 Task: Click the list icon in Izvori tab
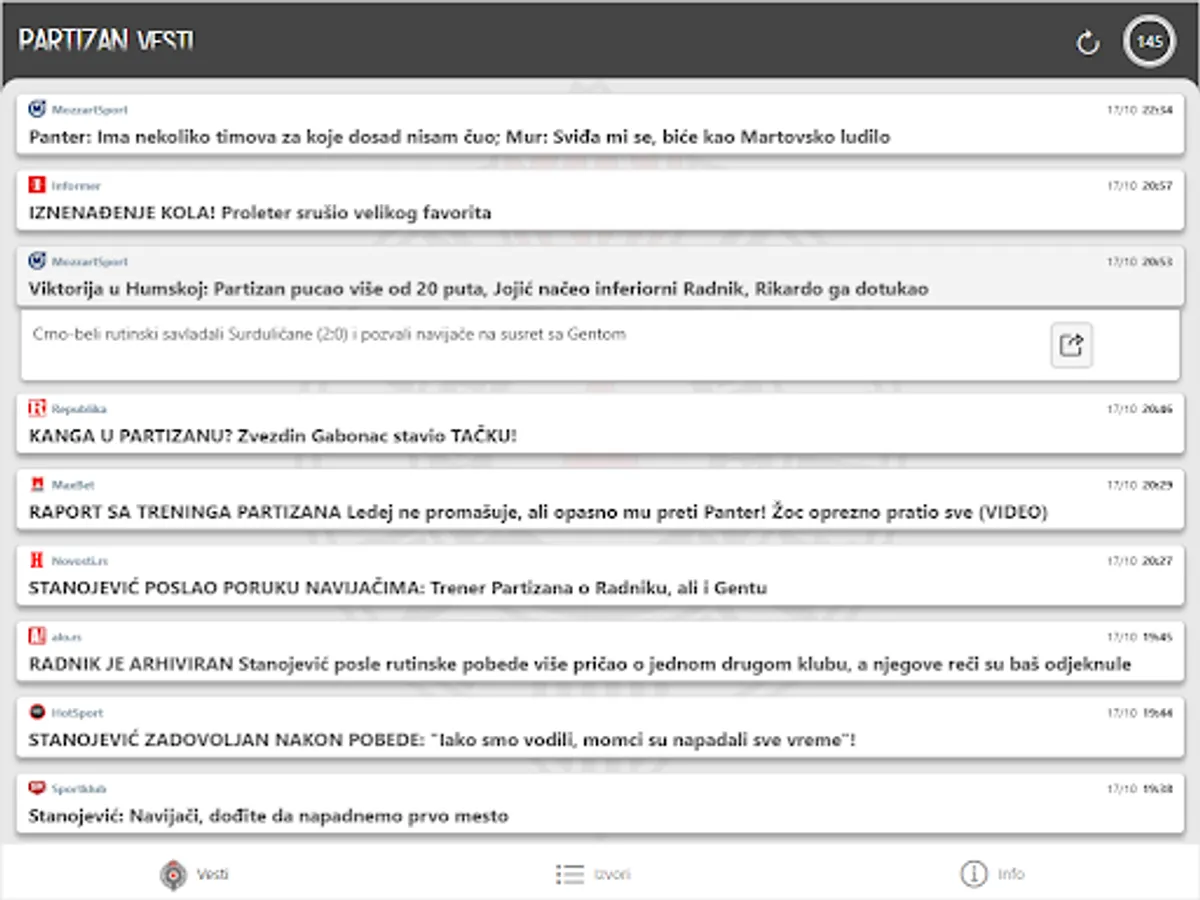click(x=569, y=874)
